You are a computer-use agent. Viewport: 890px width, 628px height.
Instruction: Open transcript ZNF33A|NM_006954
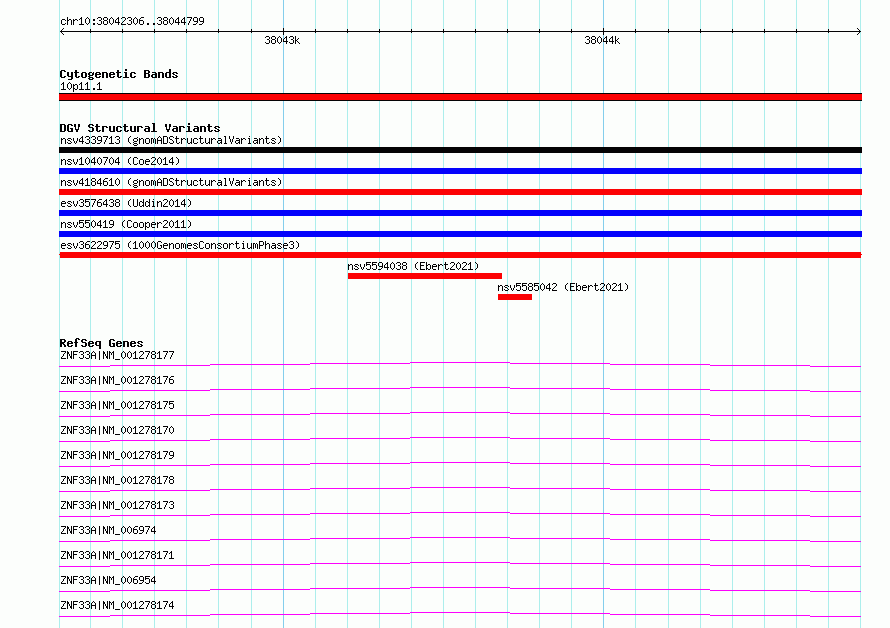[108, 580]
